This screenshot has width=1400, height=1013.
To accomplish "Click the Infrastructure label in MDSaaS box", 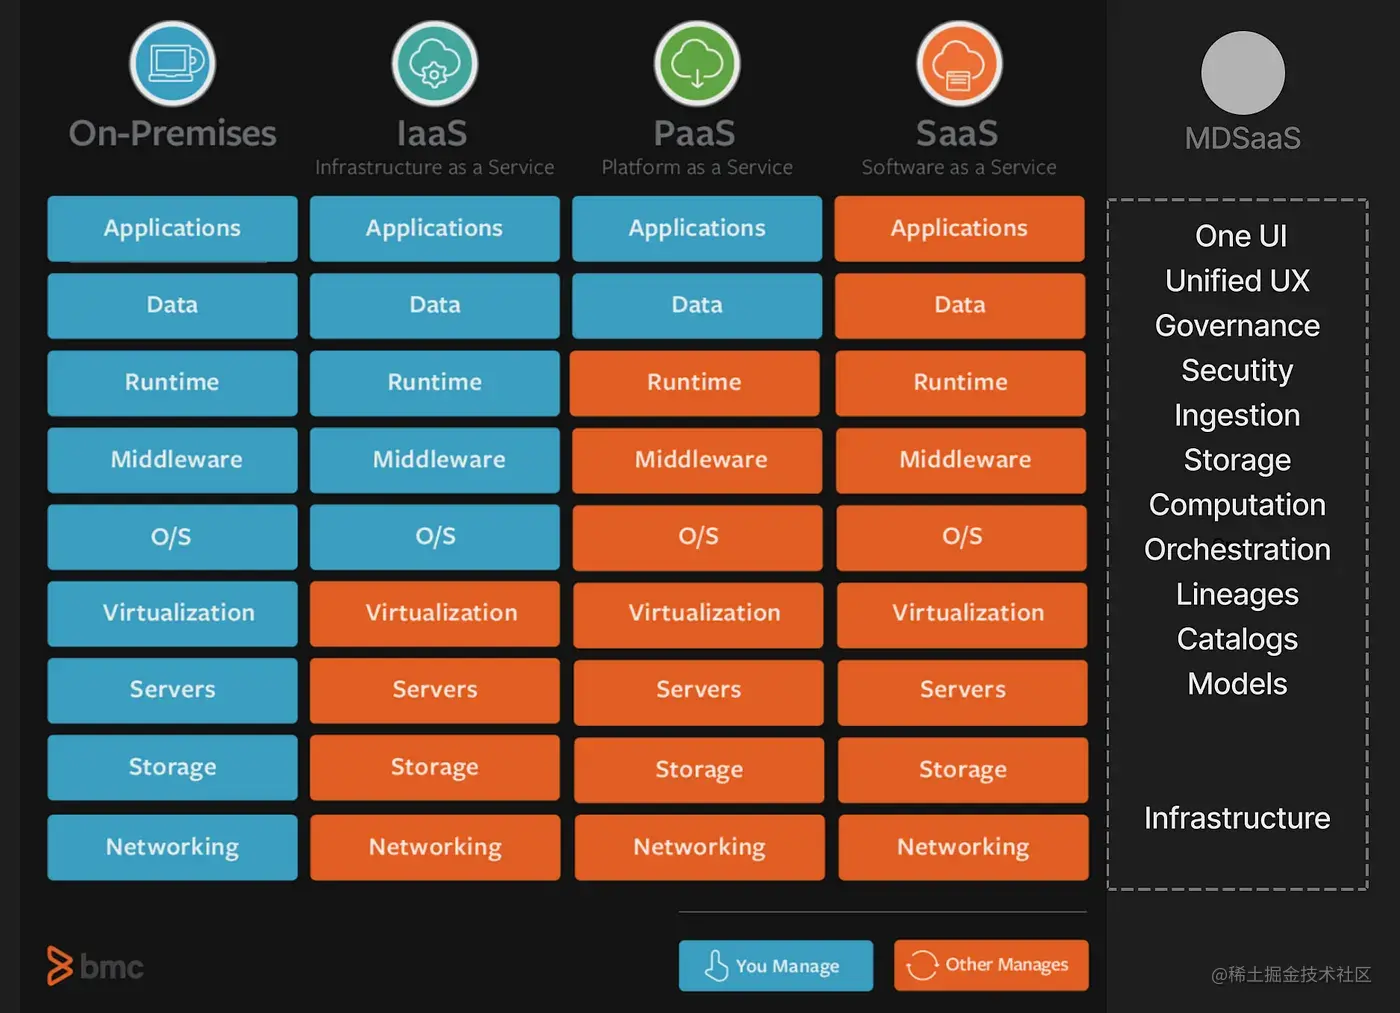I will tap(1237, 818).
